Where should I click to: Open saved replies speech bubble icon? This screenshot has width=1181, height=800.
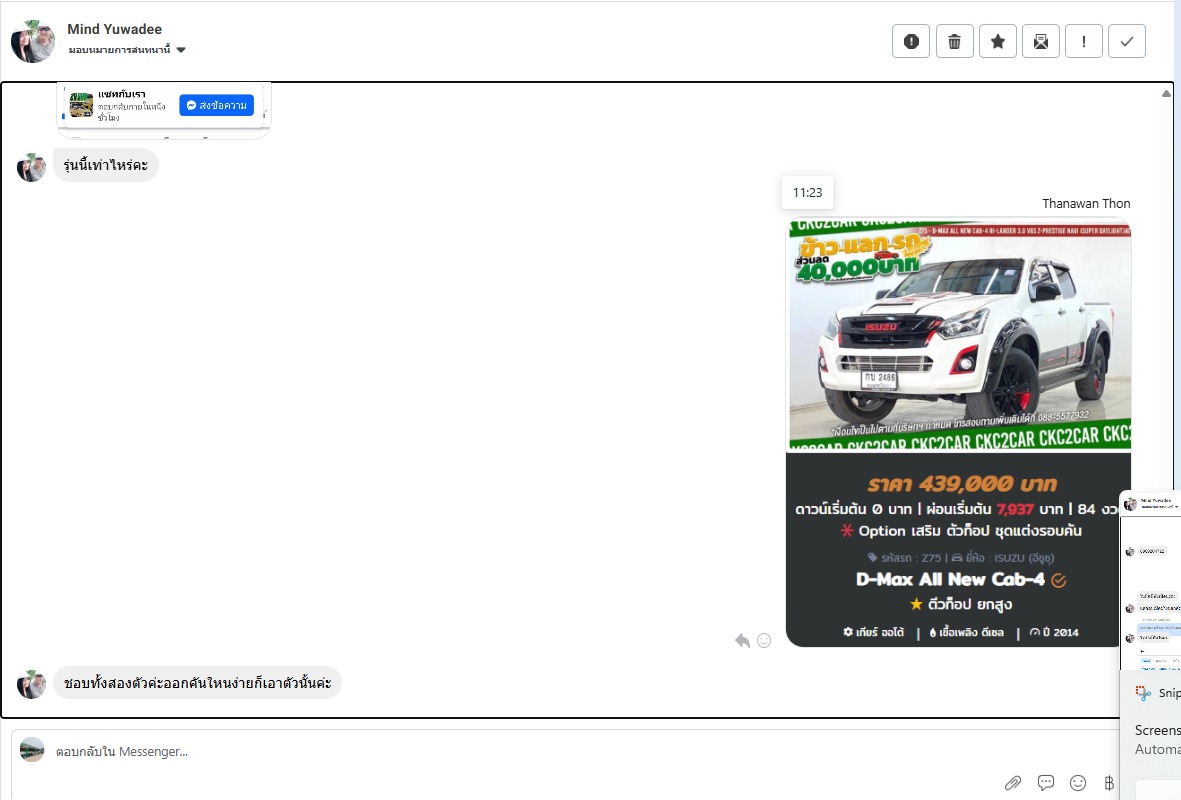(x=1045, y=783)
